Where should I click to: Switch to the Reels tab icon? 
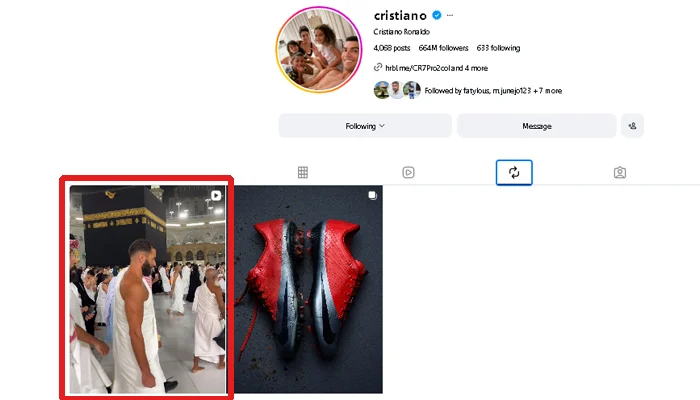(408, 172)
